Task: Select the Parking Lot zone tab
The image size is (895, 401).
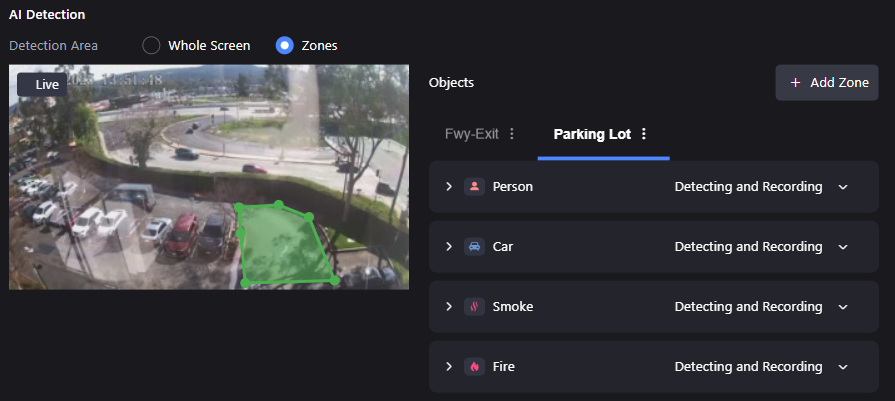Action: (592, 134)
